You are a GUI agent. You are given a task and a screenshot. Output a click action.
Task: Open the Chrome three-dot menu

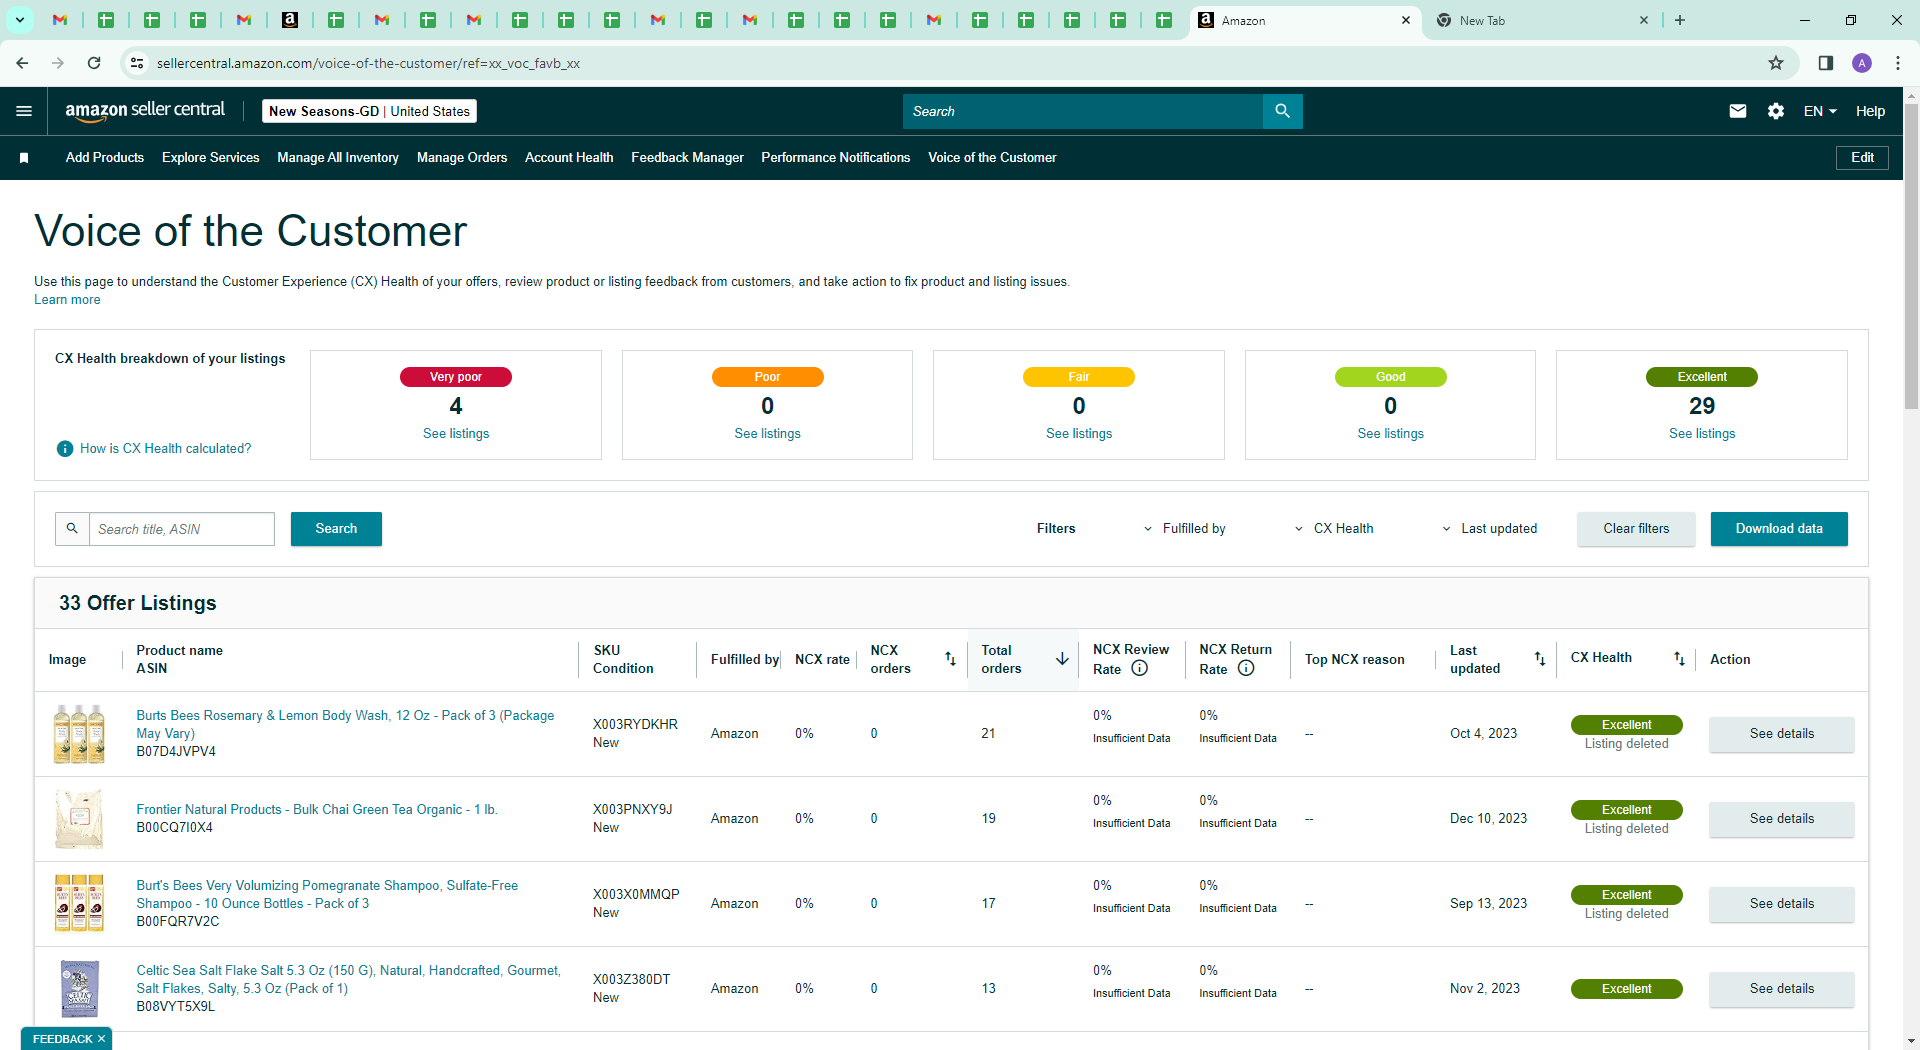click(1898, 63)
